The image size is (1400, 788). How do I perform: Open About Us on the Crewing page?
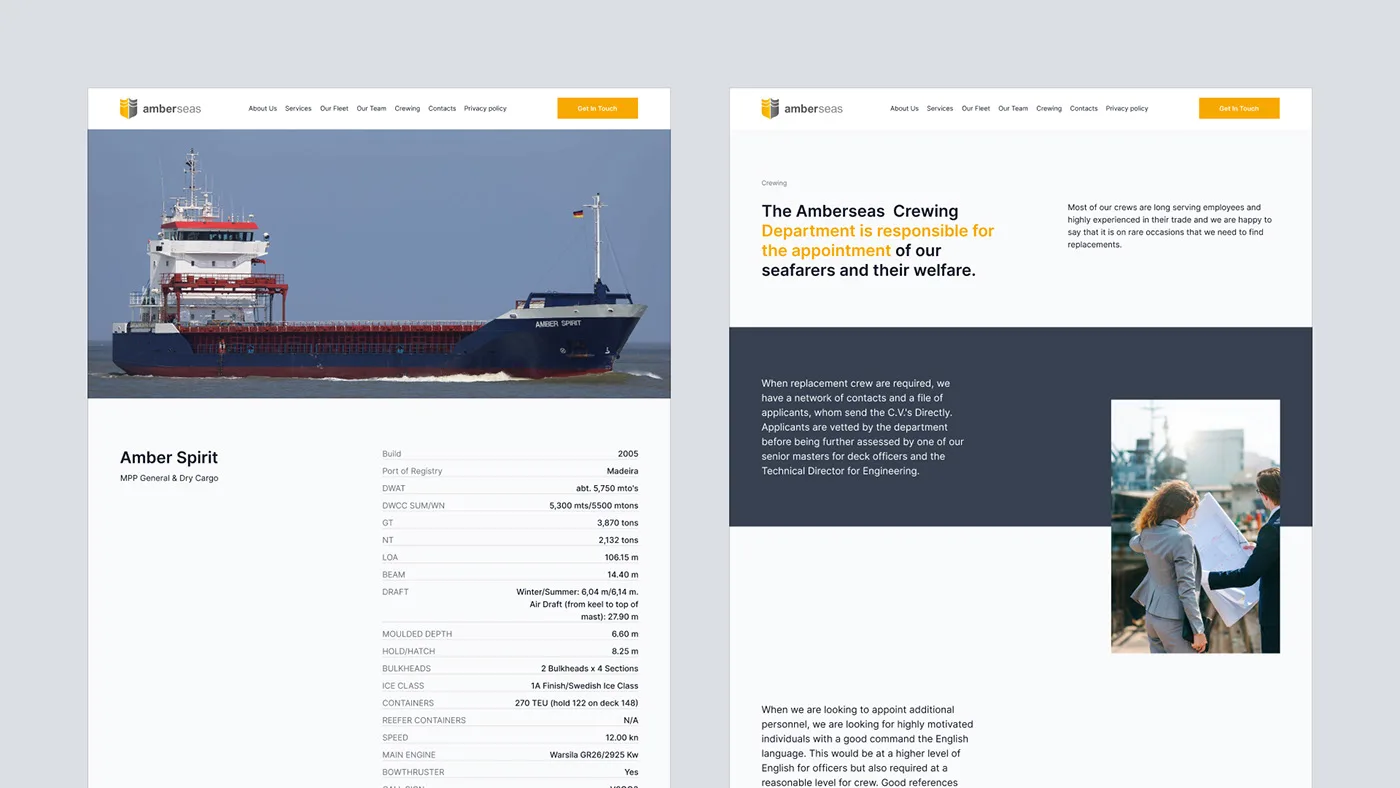point(904,108)
